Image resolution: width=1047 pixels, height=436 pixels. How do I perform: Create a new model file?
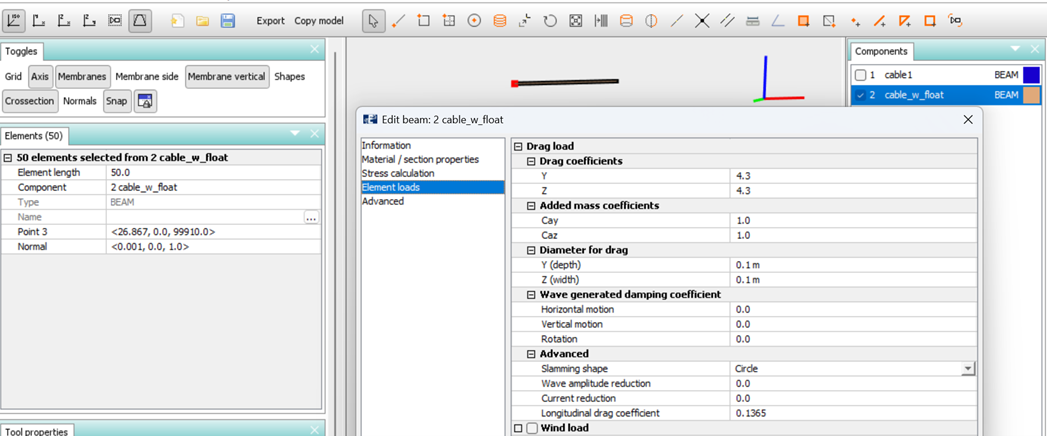pyautogui.click(x=177, y=21)
